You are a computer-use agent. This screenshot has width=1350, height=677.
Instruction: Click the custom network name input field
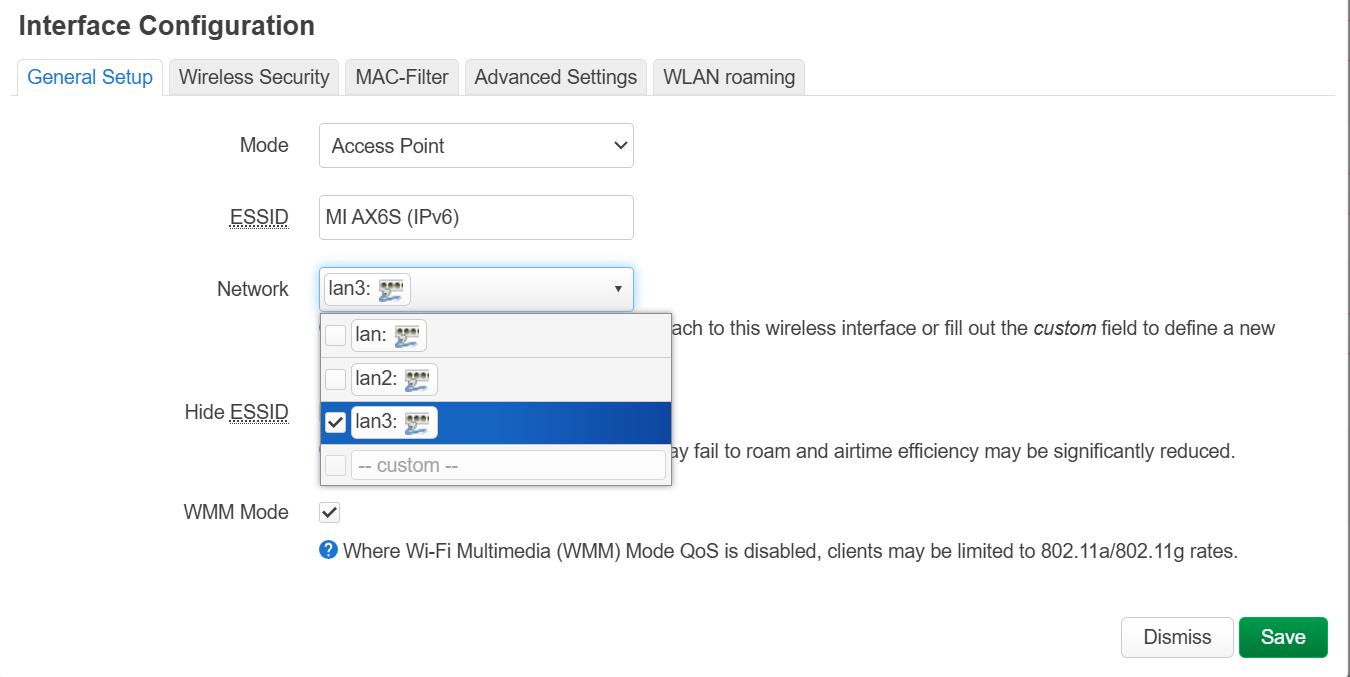pyautogui.click(x=508, y=465)
